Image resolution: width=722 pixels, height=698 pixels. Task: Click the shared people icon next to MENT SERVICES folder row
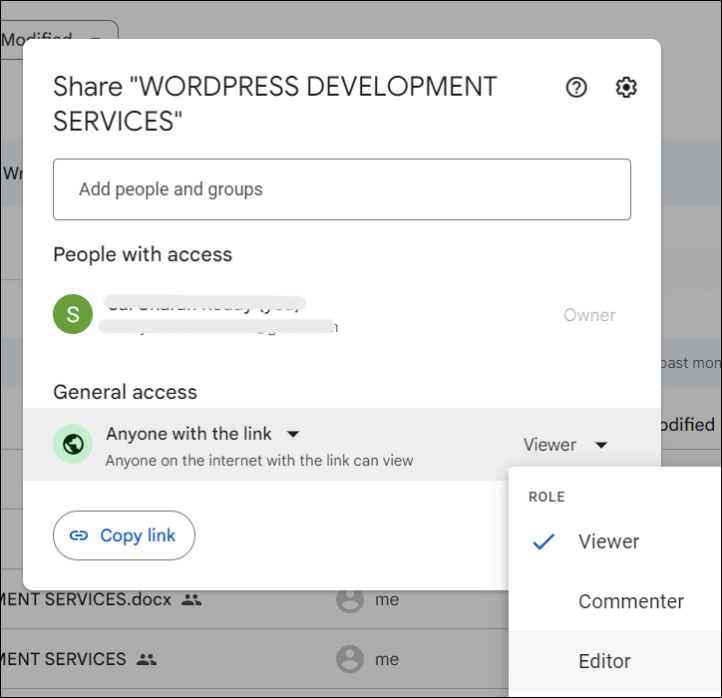click(146, 659)
